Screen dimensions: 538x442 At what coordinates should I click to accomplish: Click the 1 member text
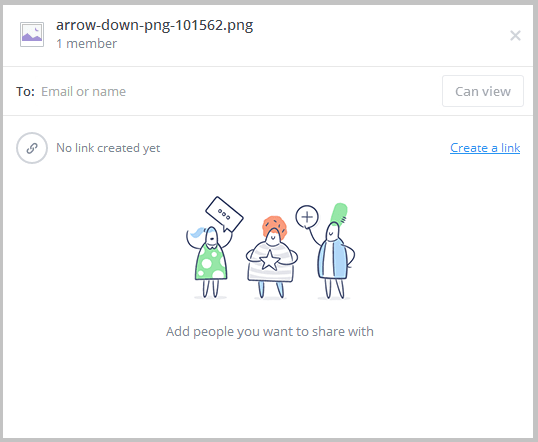pos(86,44)
